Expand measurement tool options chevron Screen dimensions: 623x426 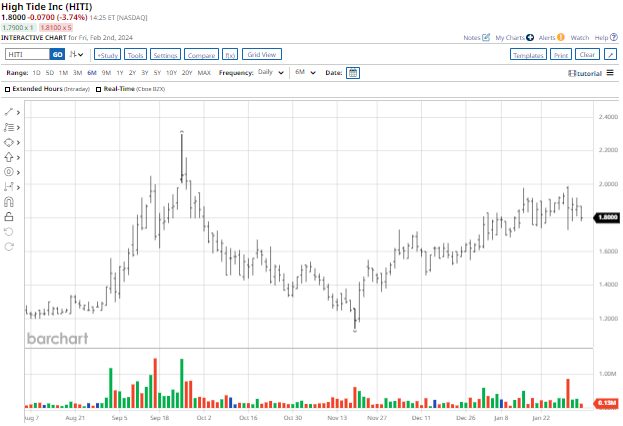click(x=18, y=187)
